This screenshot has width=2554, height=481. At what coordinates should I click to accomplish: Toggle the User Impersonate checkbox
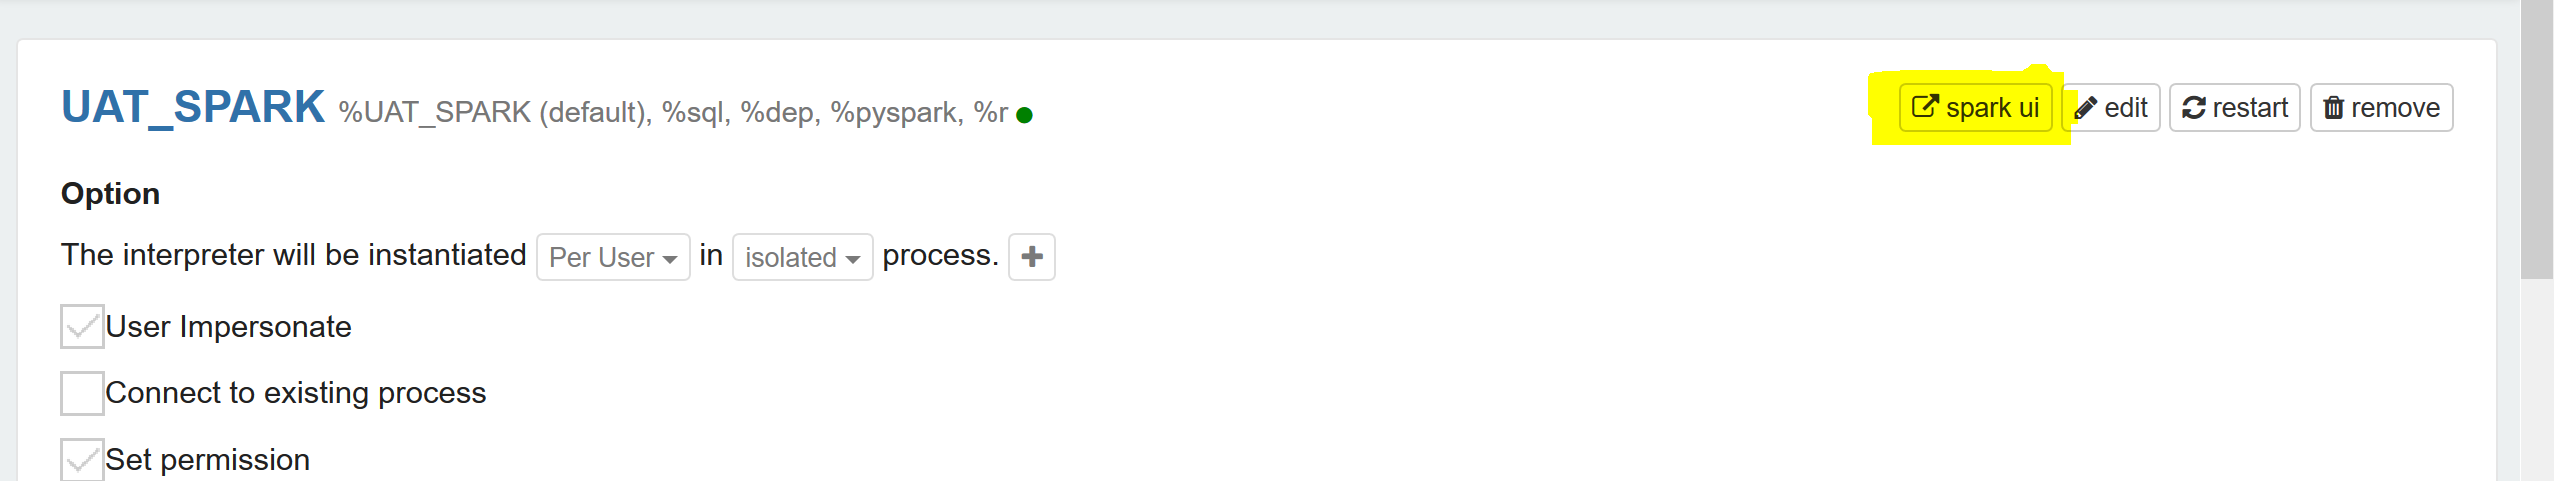coord(82,327)
